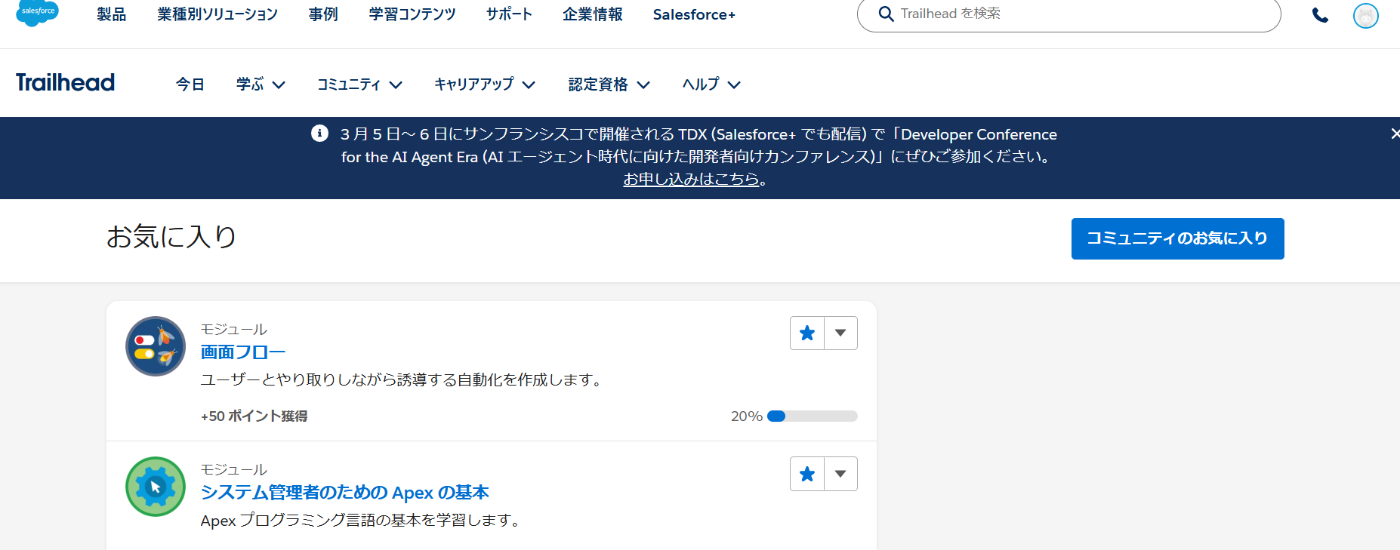
Task: Click the phone contact icon
Action: 1320,15
